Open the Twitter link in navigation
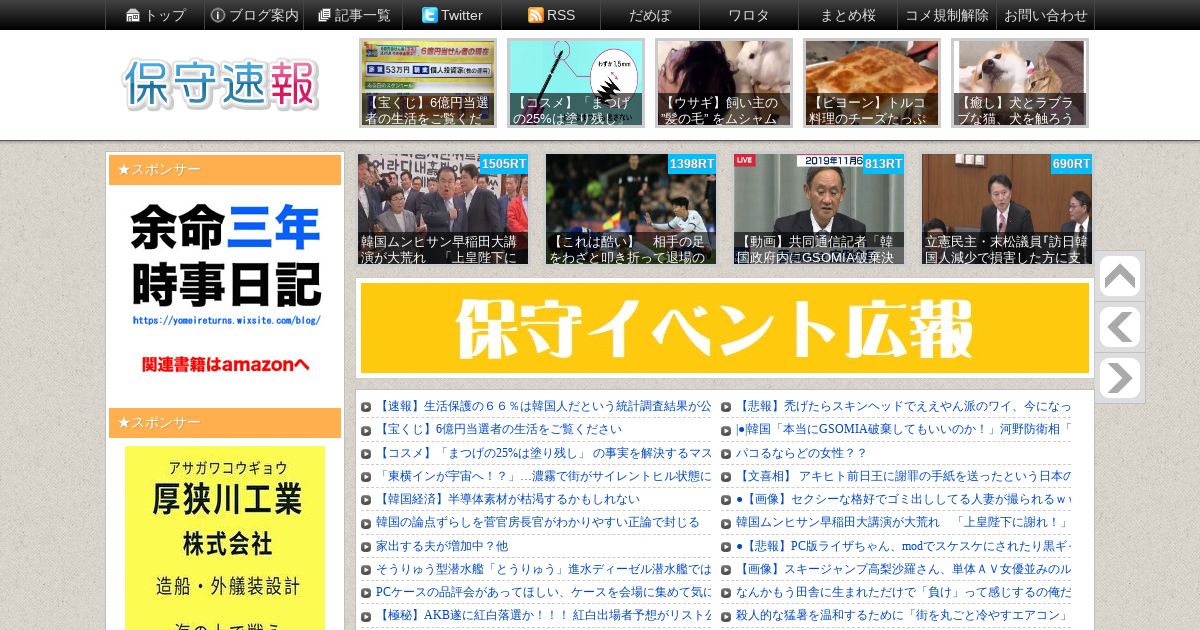The height and width of the screenshot is (630, 1200). point(452,15)
